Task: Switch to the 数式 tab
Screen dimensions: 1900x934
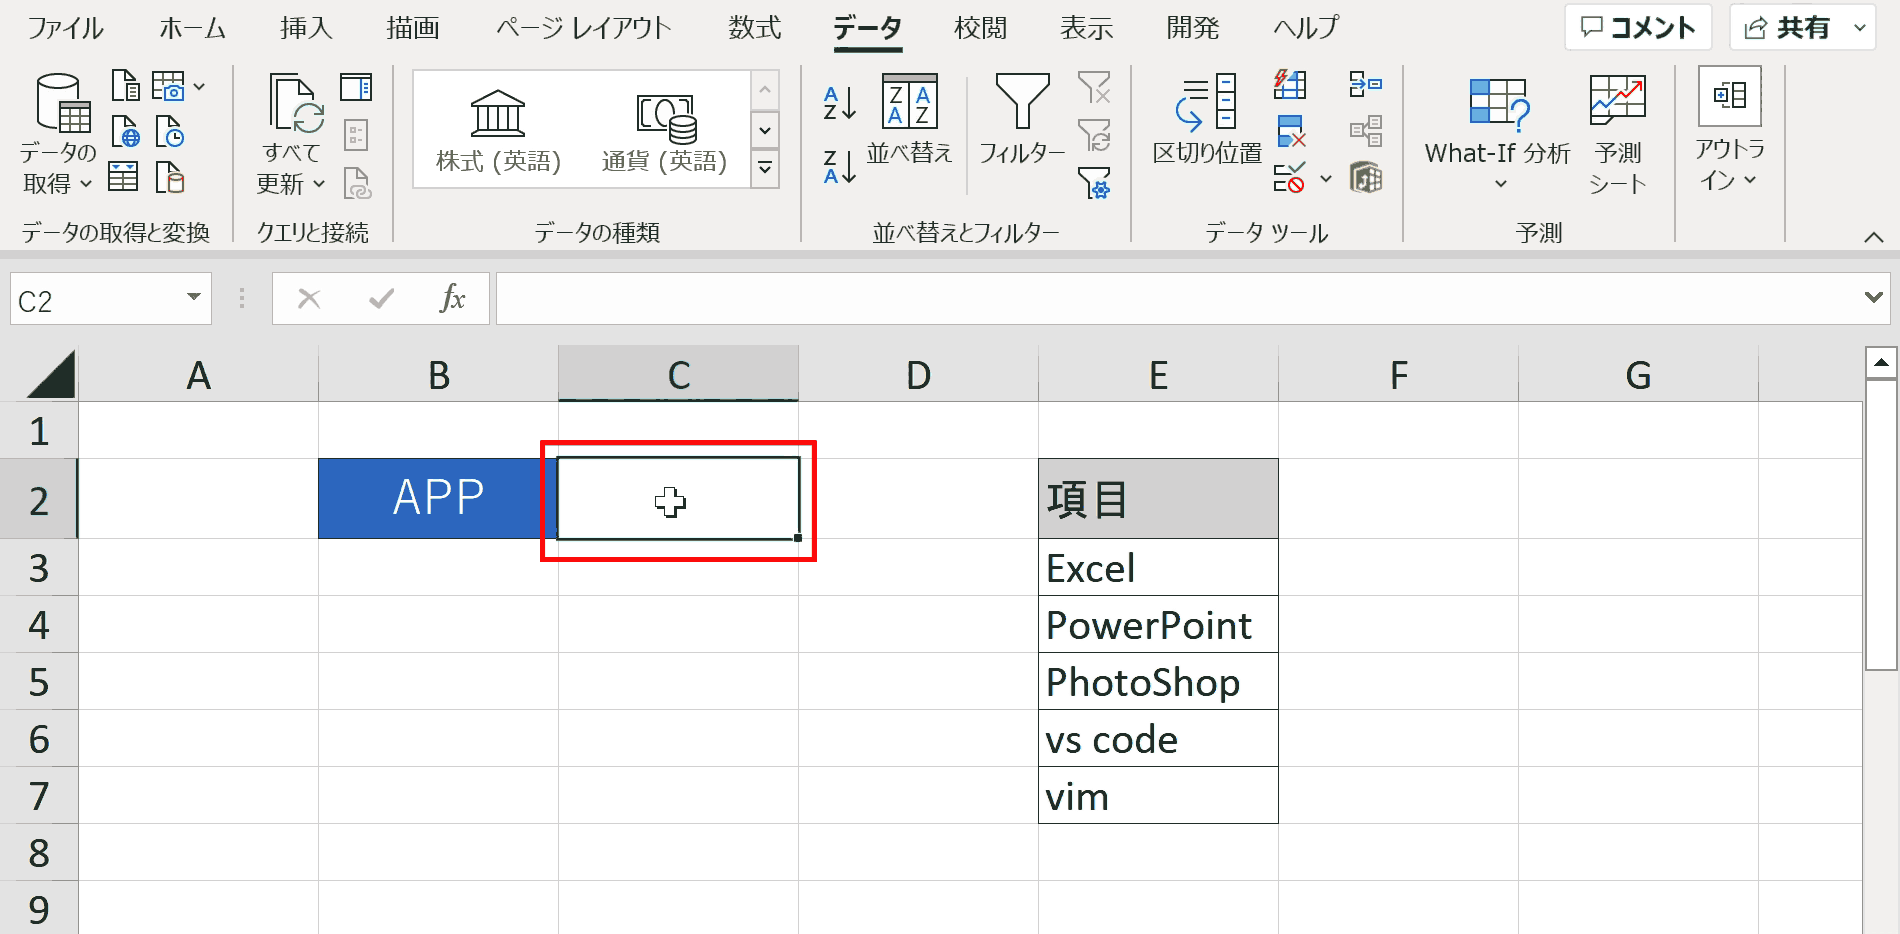Action: (x=754, y=28)
